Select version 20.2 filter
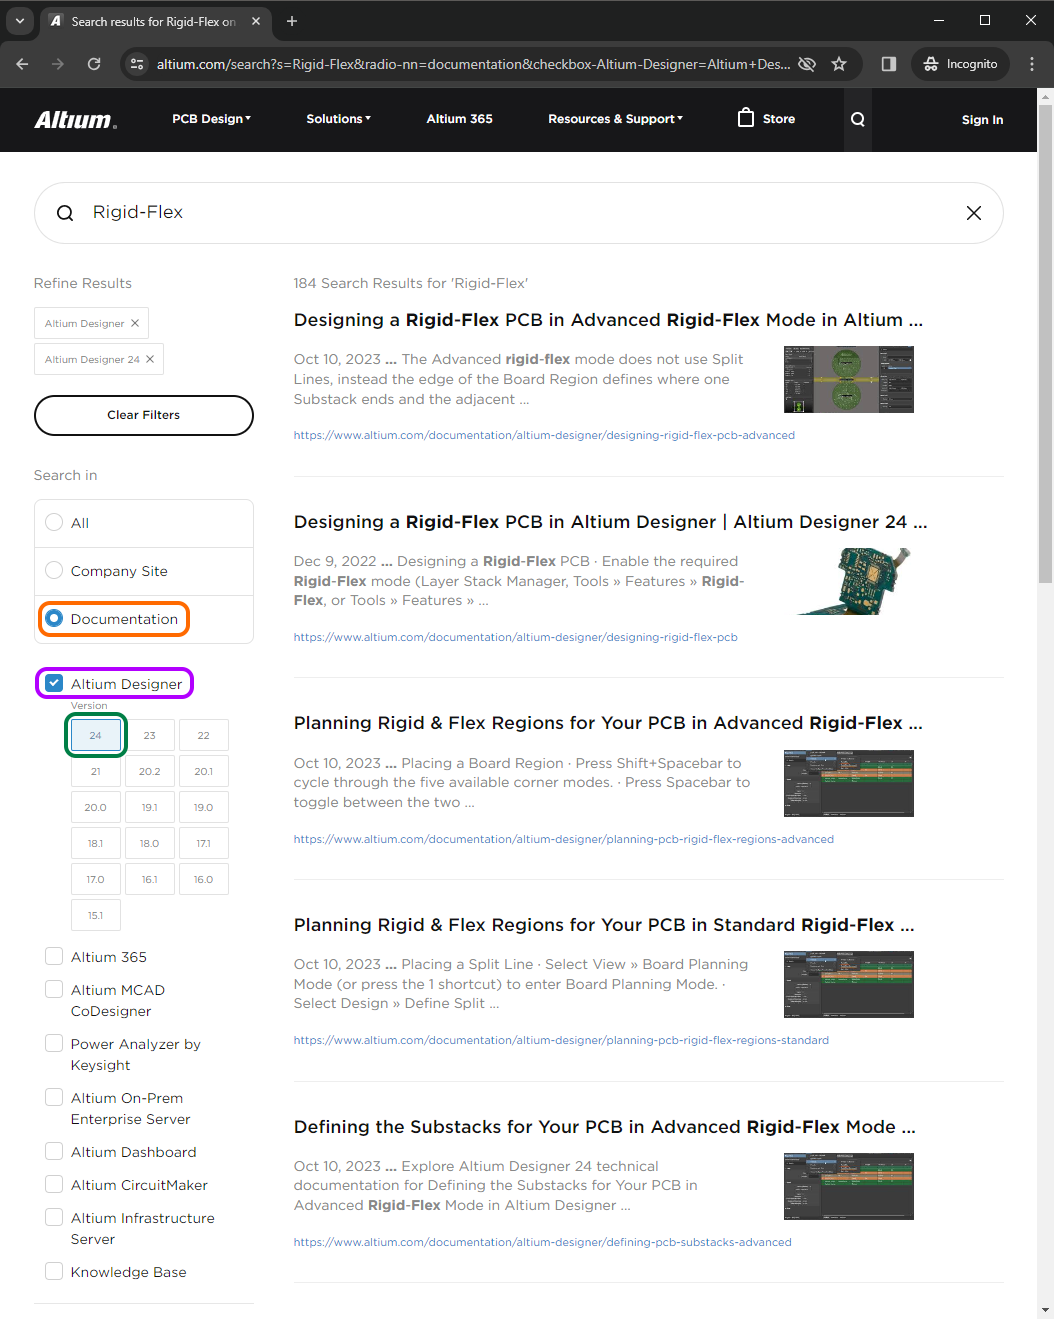 coord(150,772)
